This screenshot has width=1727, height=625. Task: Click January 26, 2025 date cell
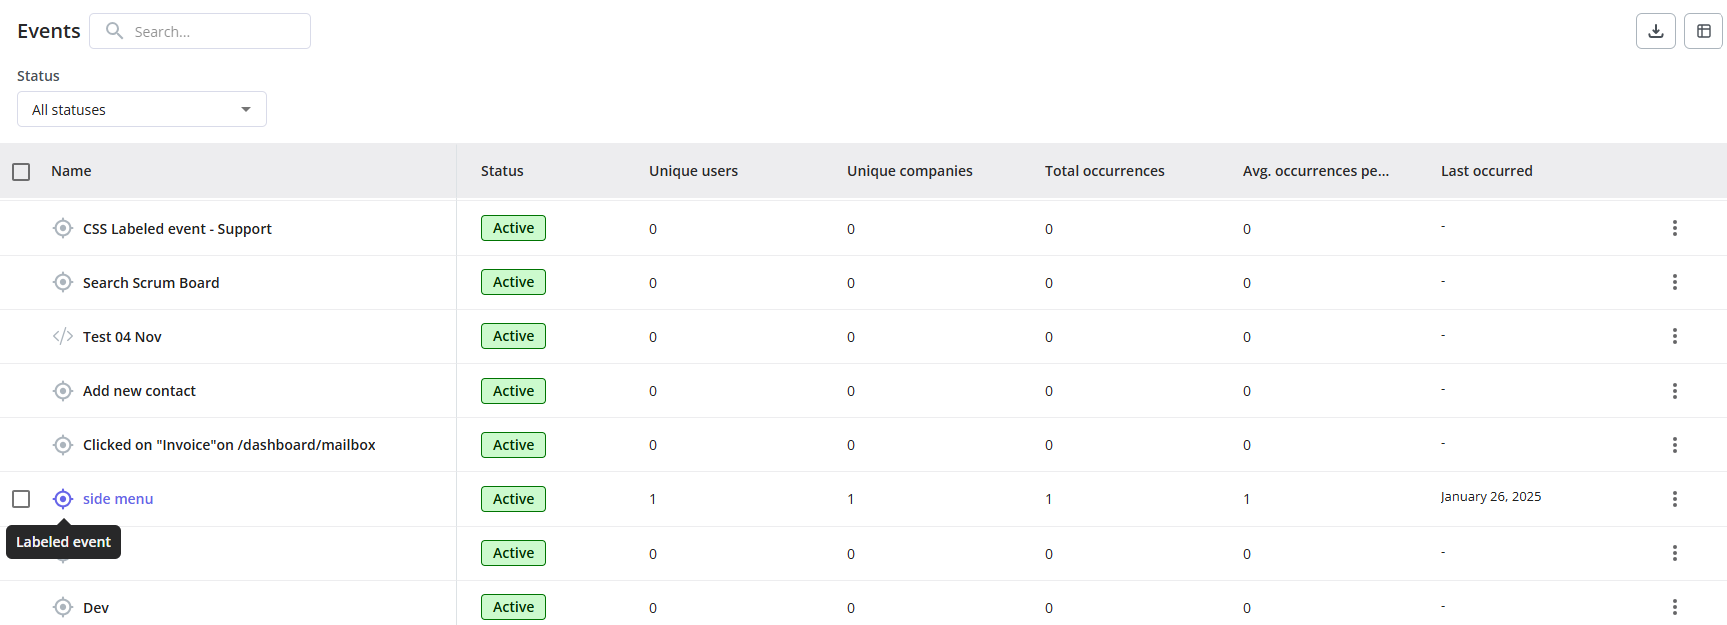point(1491,497)
